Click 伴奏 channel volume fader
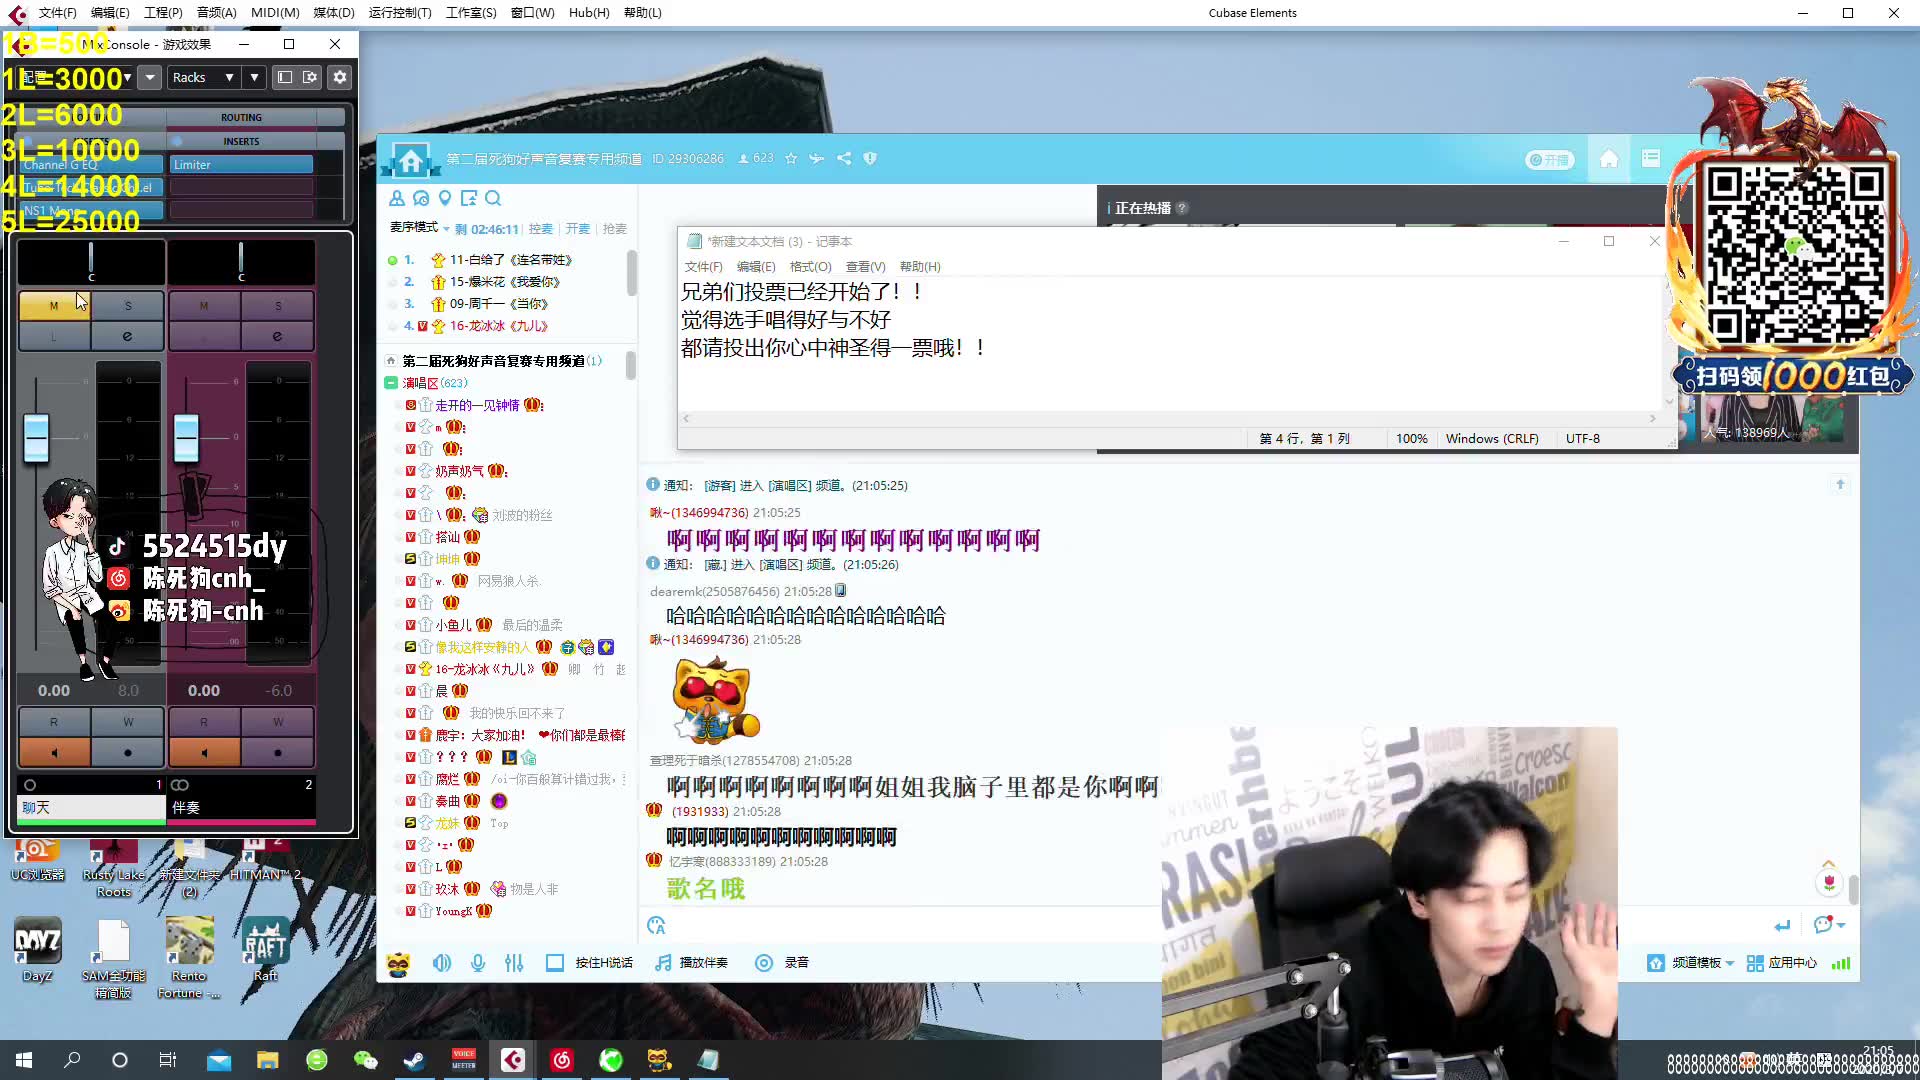 pos(186,437)
